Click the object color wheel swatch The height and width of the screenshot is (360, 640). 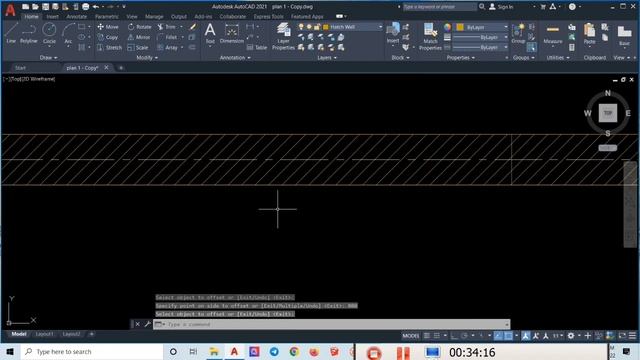click(447, 27)
